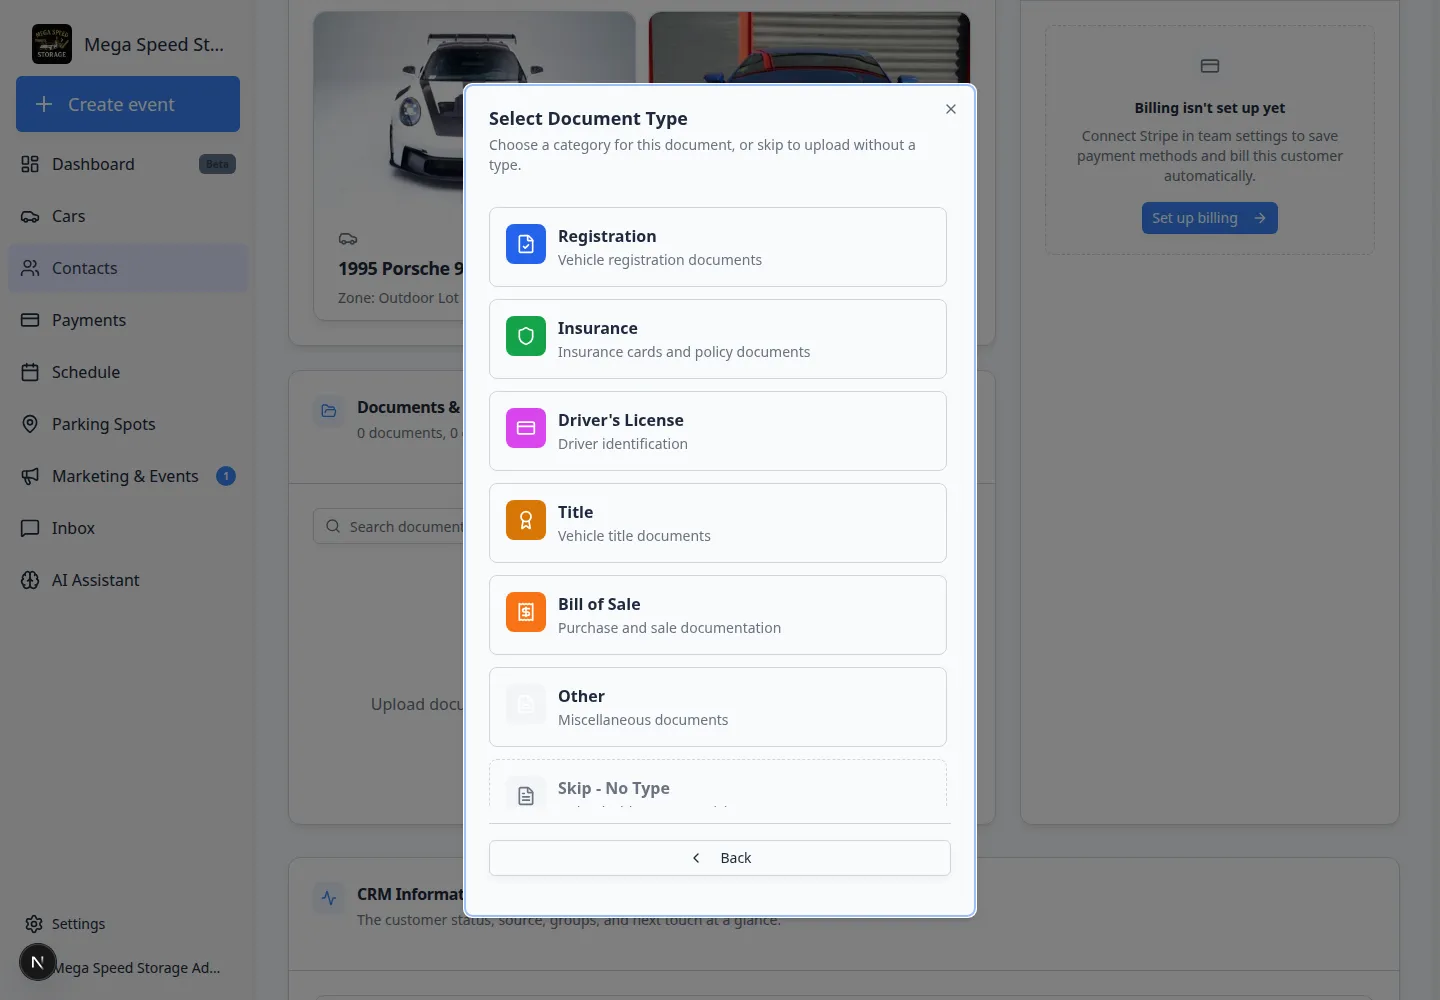The height and width of the screenshot is (1000, 1440).
Task: Click the pink Driver's License card icon
Action: 526,428
